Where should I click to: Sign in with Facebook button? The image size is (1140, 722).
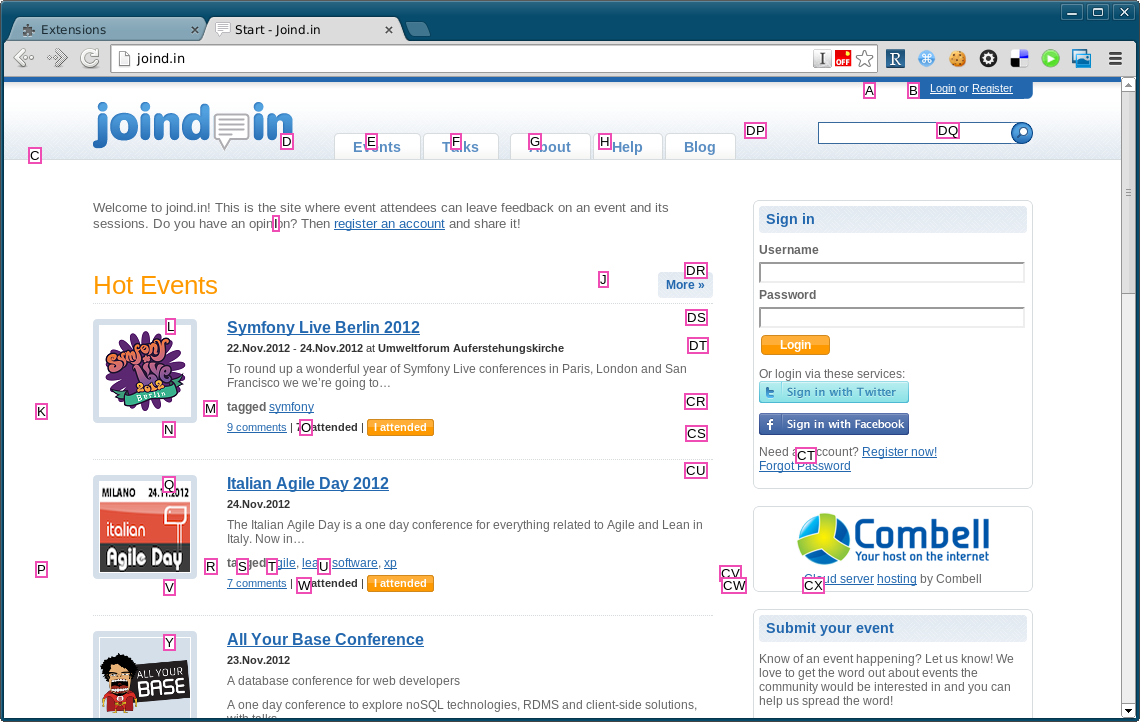click(x=834, y=424)
